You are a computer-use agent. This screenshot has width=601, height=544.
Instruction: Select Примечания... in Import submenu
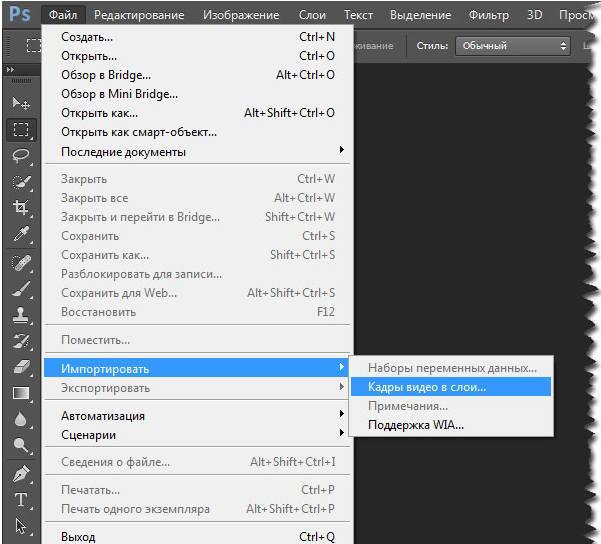[x=451, y=406]
